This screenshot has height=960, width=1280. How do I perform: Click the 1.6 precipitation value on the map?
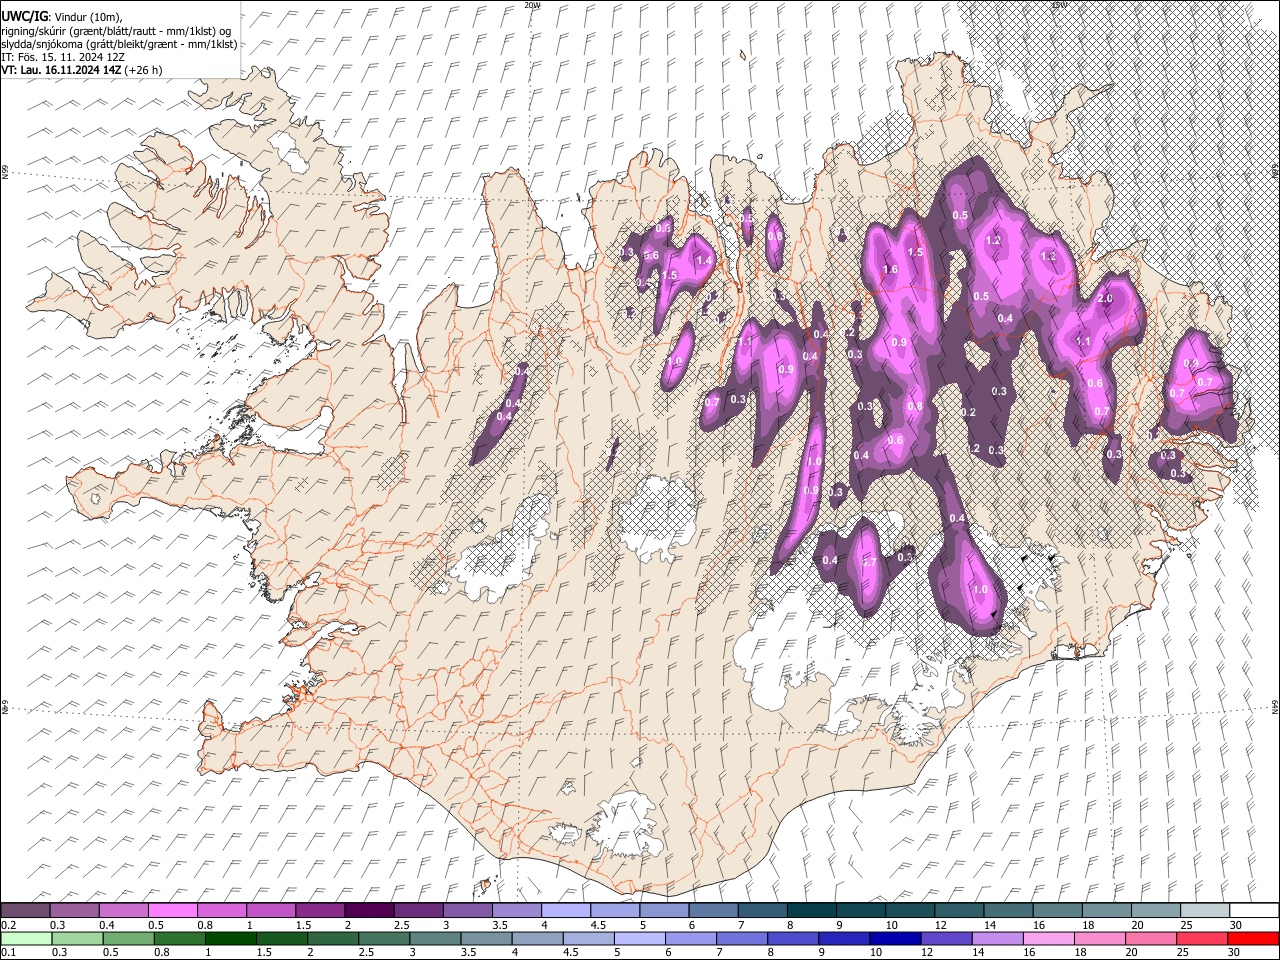coord(892,270)
